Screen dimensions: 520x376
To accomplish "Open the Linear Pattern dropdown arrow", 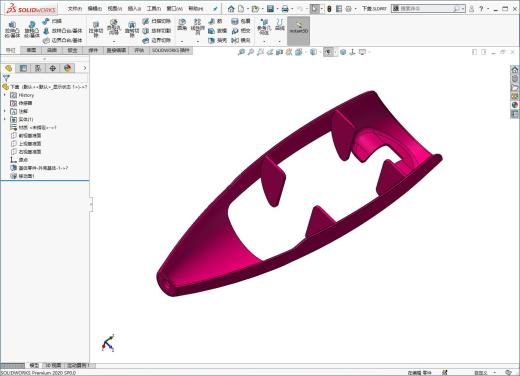I will coord(197,41).
